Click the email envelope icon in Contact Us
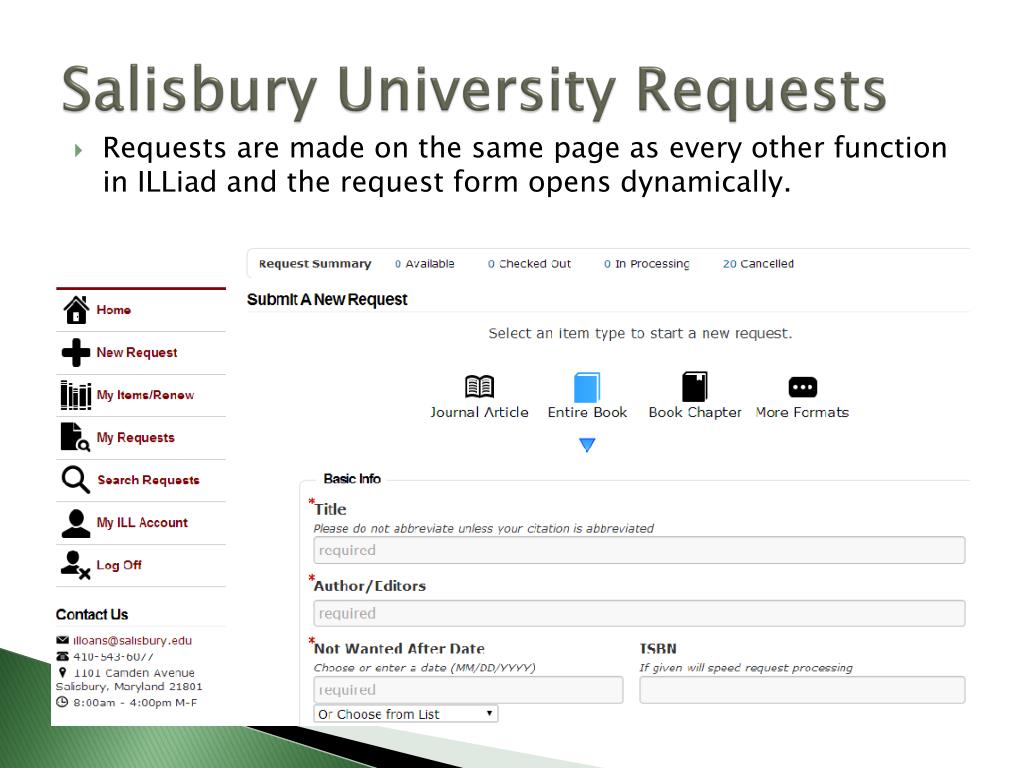1024x768 pixels. pos(62,640)
